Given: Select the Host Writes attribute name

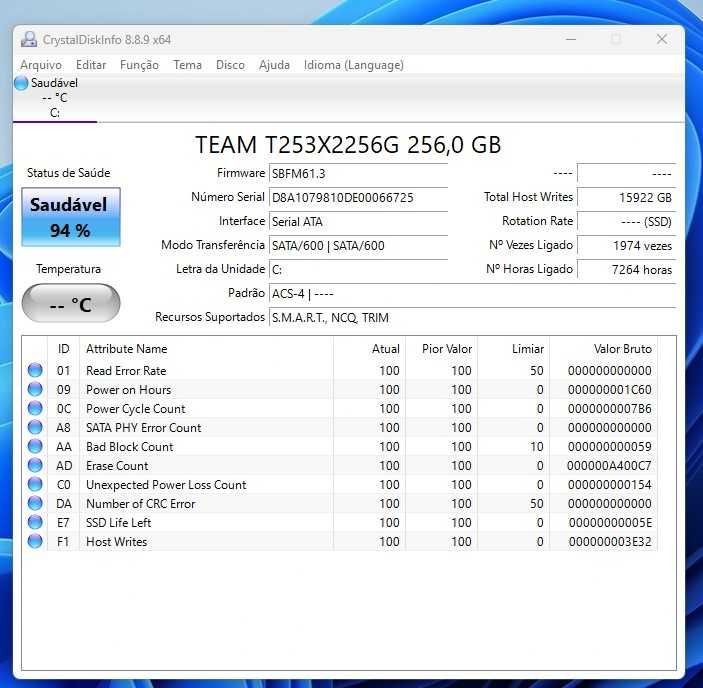Looking at the screenshot, I should point(117,542).
